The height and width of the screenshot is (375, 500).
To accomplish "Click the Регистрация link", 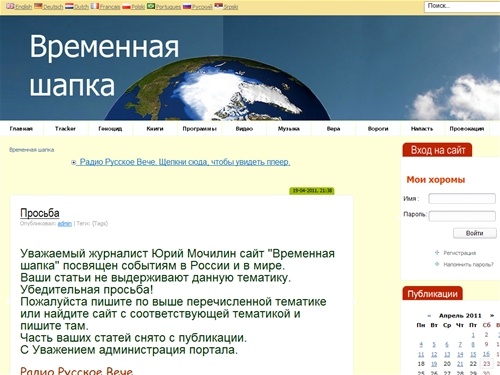I will point(460,253).
